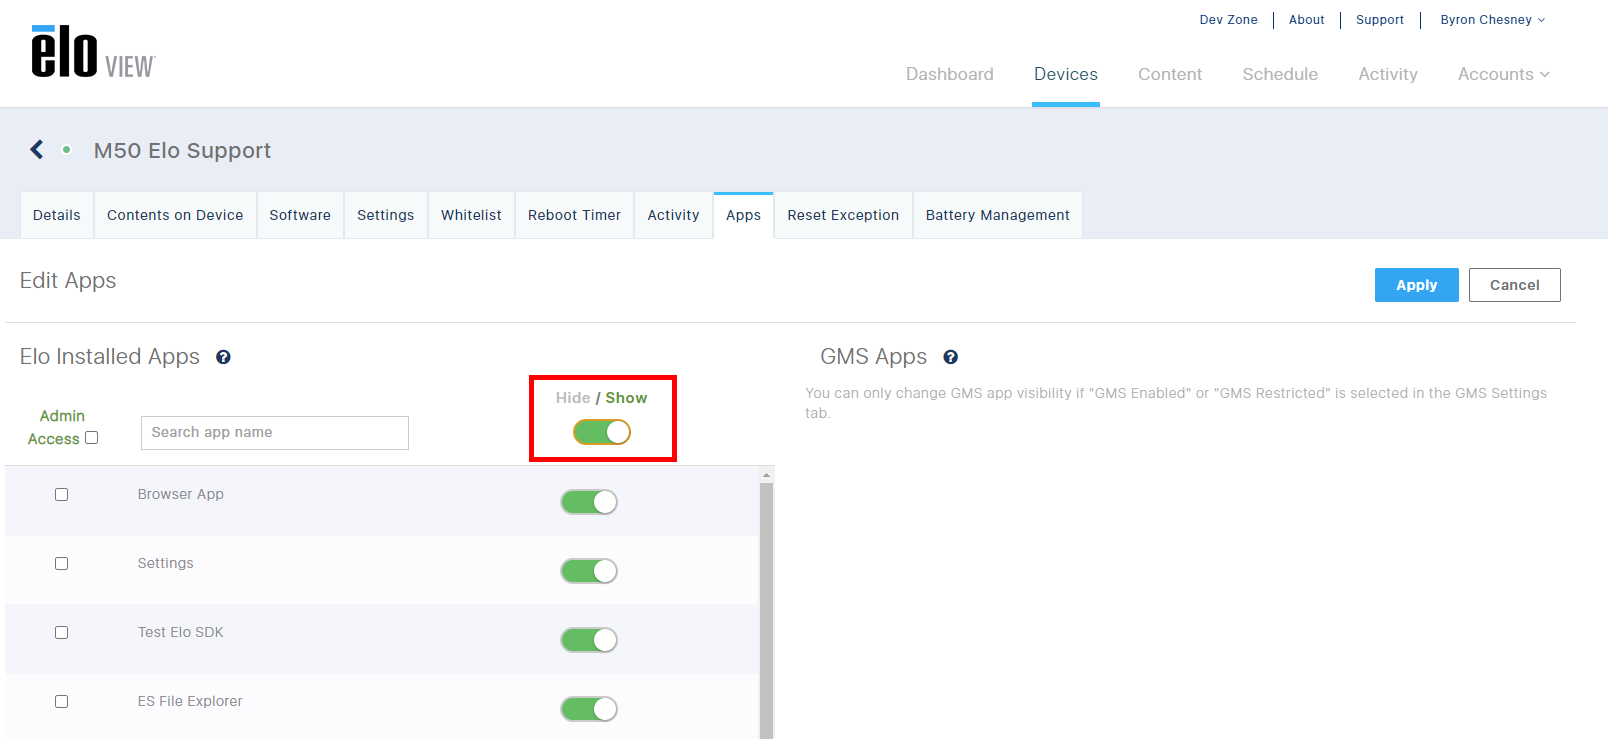Open the Devices section
Viewport: 1608px width, 739px height.
click(1066, 74)
